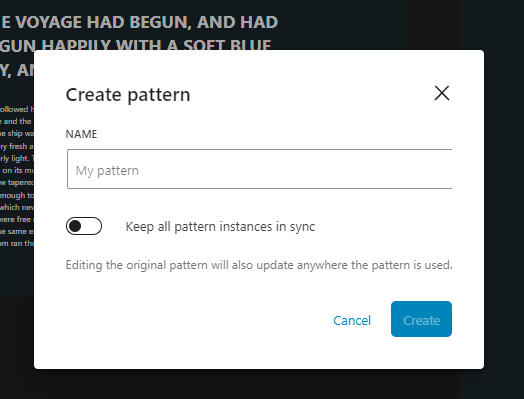524x399 pixels.
Task: Click the 'My pattern' placeholder text
Action: pyautogui.click(x=107, y=170)
